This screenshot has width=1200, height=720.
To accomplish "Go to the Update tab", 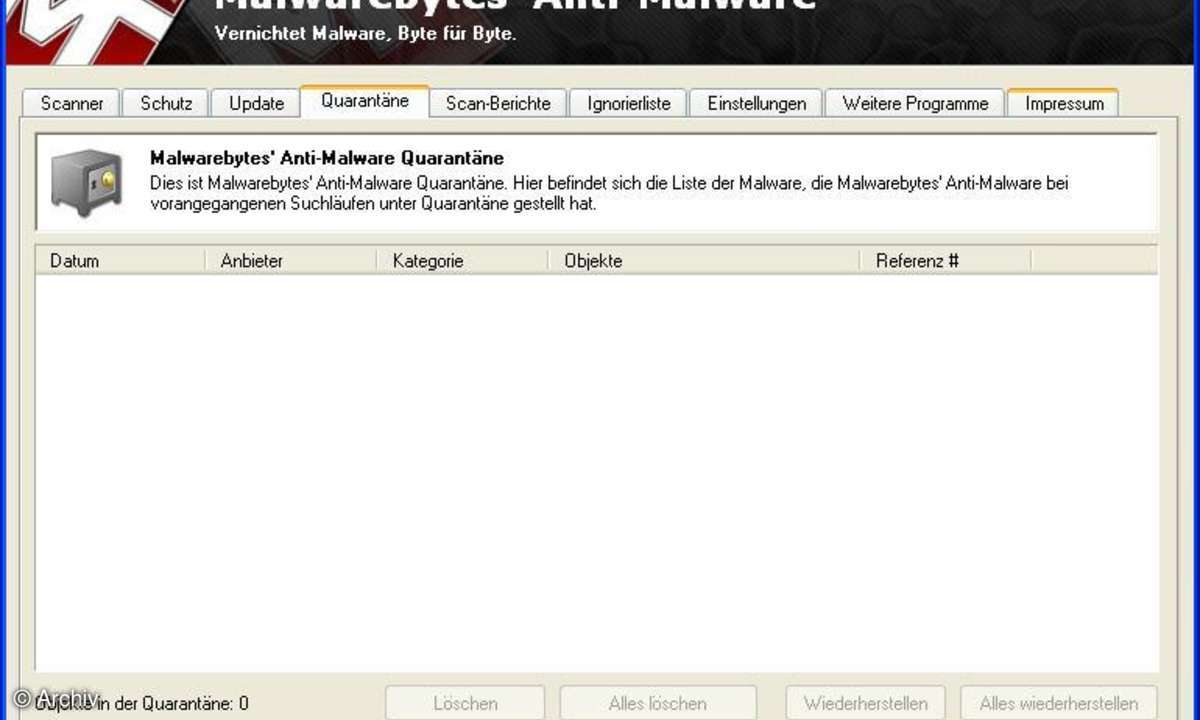I will (256, 103).
